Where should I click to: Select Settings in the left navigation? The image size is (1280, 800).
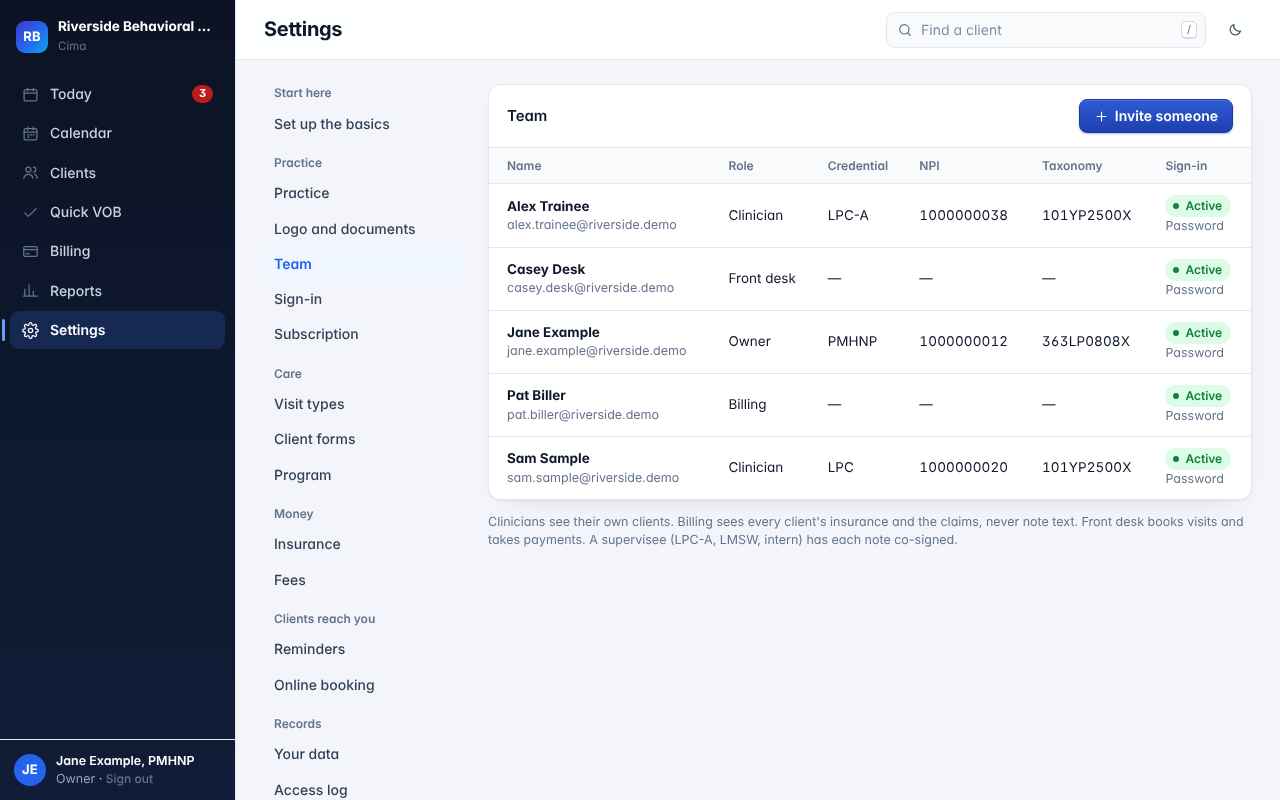[x=117, y=330]
